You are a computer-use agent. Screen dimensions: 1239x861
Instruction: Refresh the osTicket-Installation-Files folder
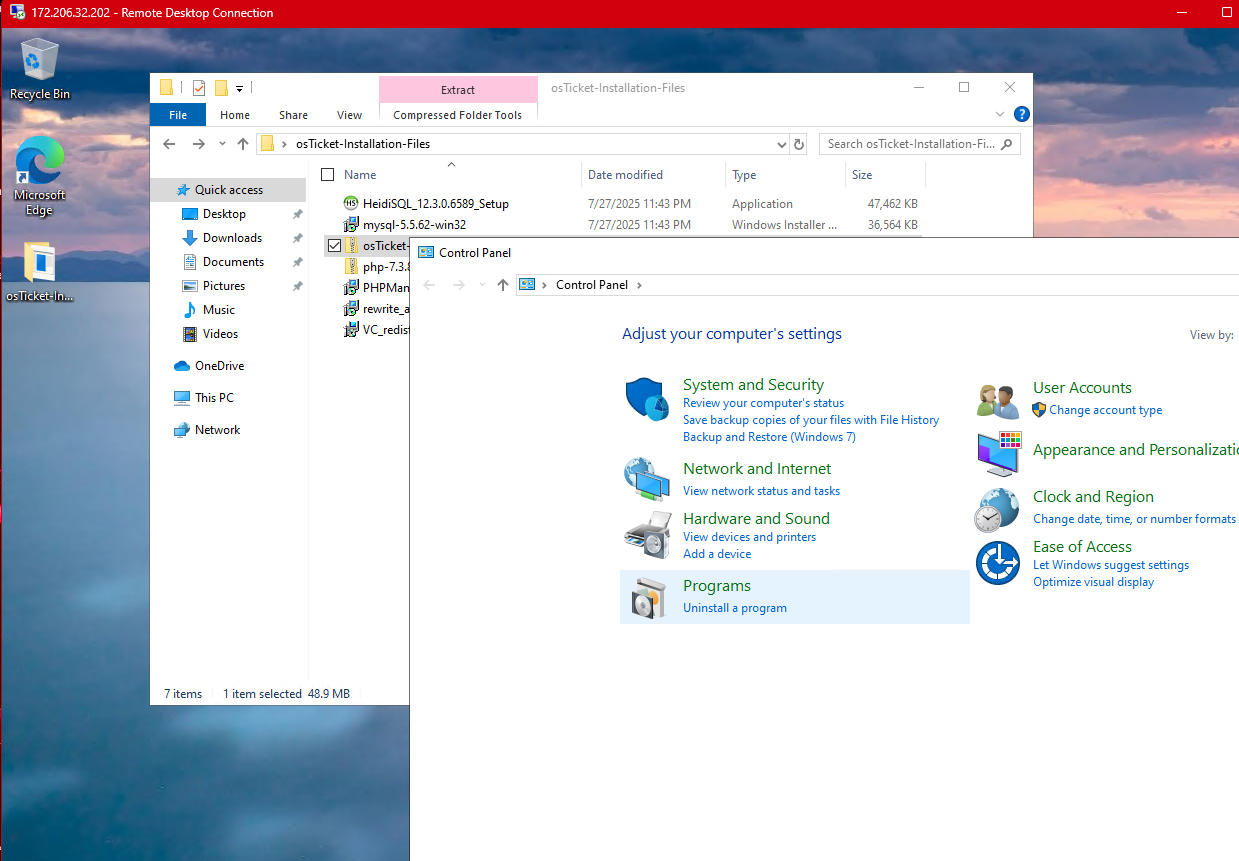pyautogui.click(x=799, y=144)
